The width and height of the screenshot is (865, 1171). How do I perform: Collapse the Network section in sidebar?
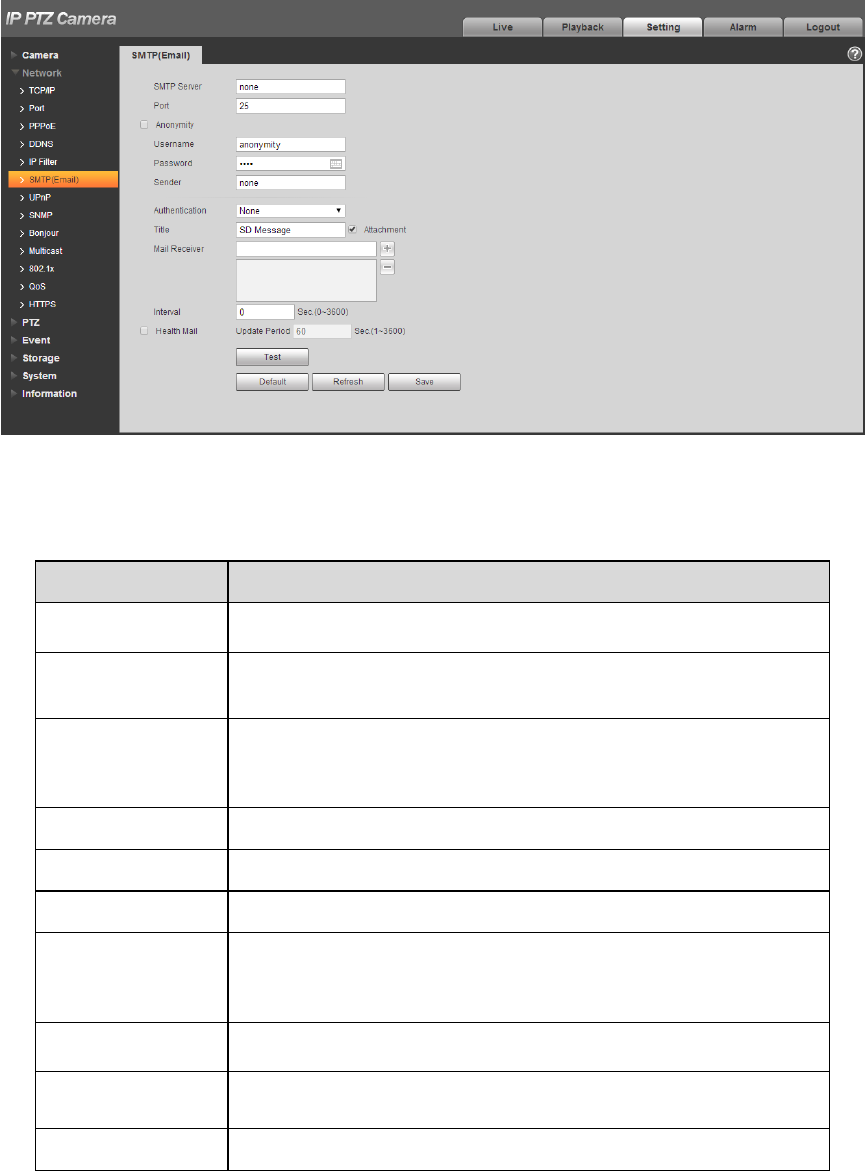(x=42, y=73)
